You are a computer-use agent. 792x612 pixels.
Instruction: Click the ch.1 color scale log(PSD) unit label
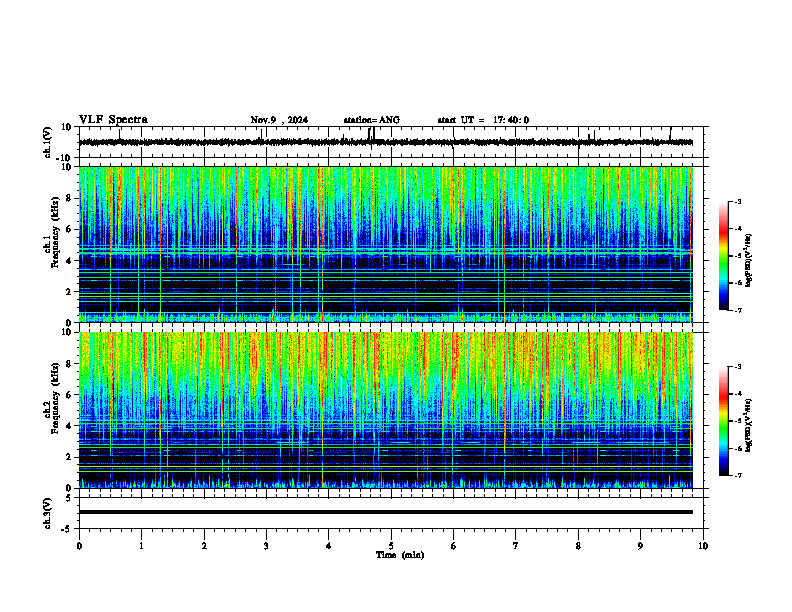pyautogui.click(x=749, y=260)
